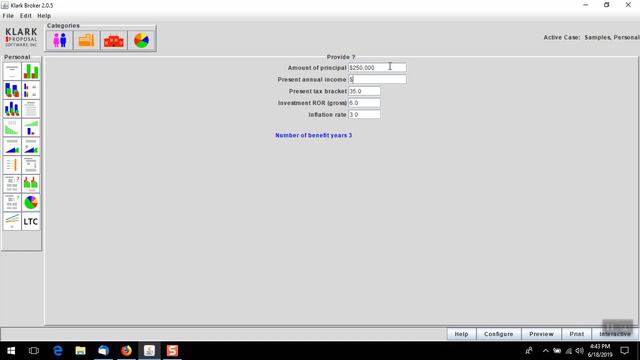Open the notification center icon

click(x=624, y=351)
